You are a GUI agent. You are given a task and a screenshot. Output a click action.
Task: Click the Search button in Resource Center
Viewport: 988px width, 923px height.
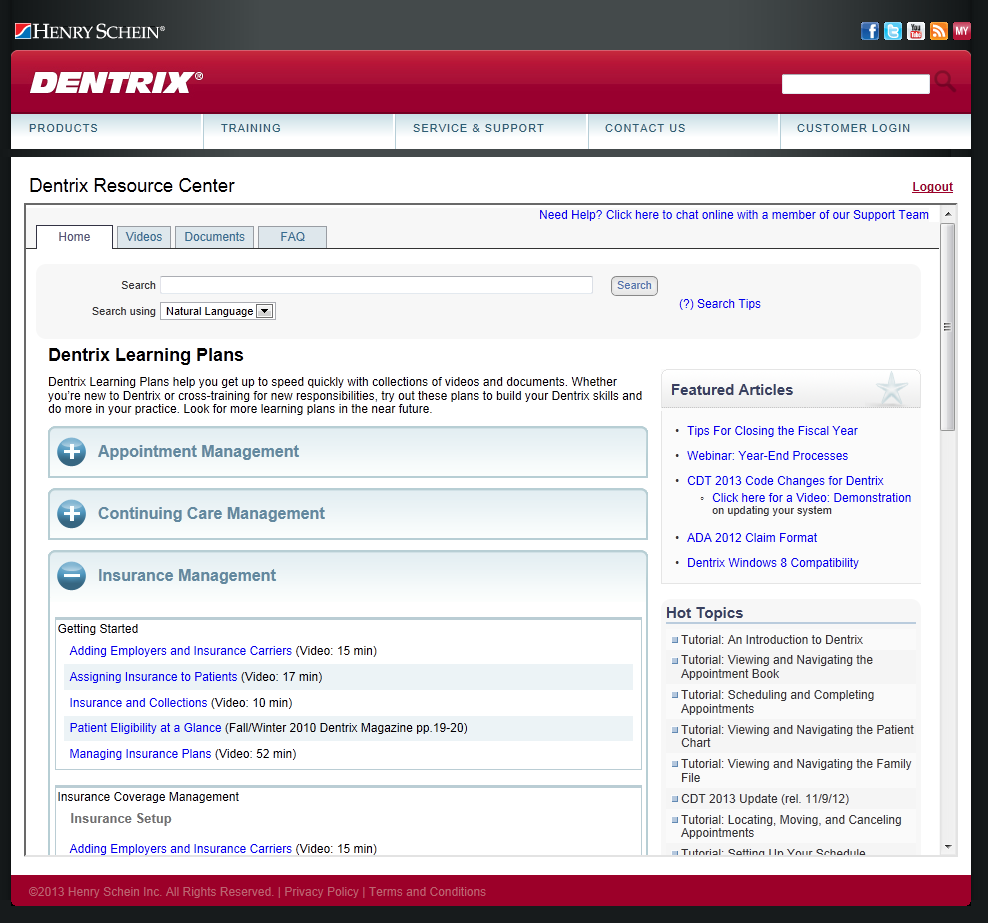pyautogui.click(x=634, y=285)
